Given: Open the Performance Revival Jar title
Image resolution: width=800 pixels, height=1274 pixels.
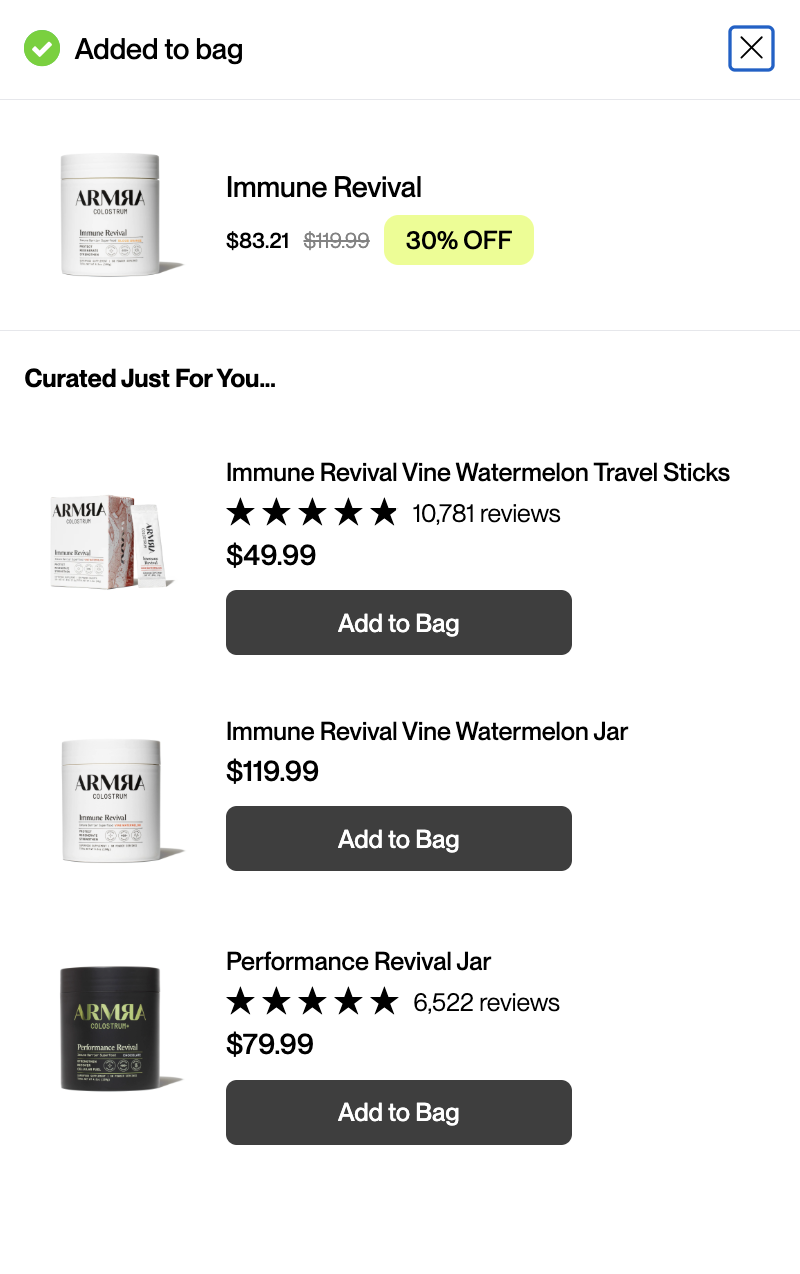Looking at the screenshot, I should point(358,961).
